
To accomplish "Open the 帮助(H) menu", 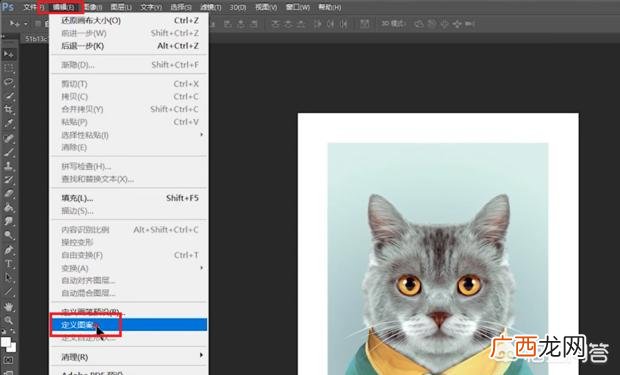I will pos(330,7).
